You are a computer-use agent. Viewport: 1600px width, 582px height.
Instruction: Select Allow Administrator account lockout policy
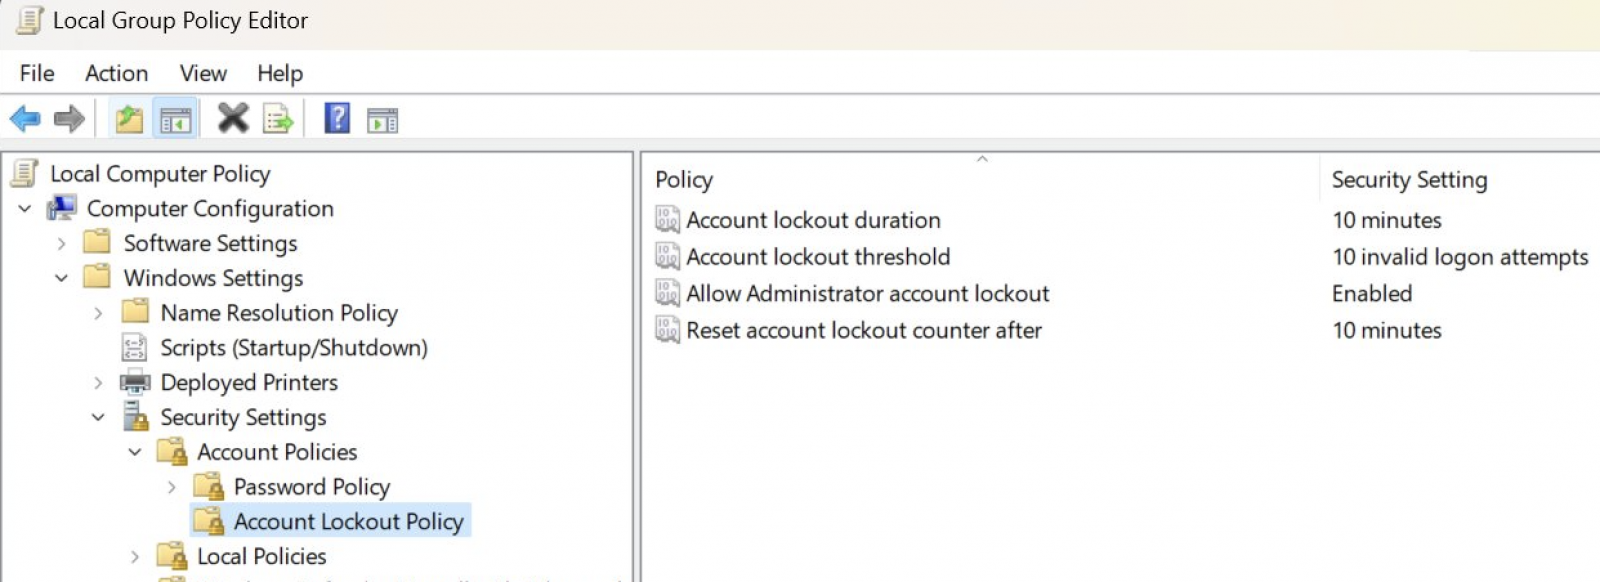click(867, 294)
